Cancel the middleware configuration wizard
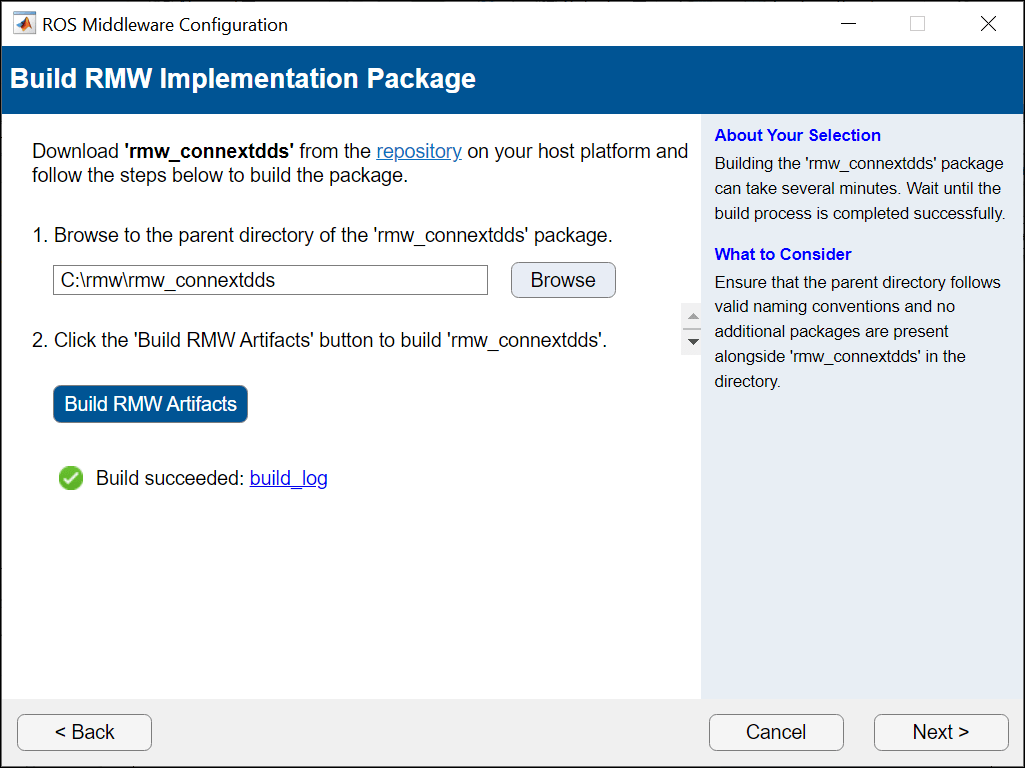The width and height of the screenshot is (1025, 768). click(x=776, y=732)
